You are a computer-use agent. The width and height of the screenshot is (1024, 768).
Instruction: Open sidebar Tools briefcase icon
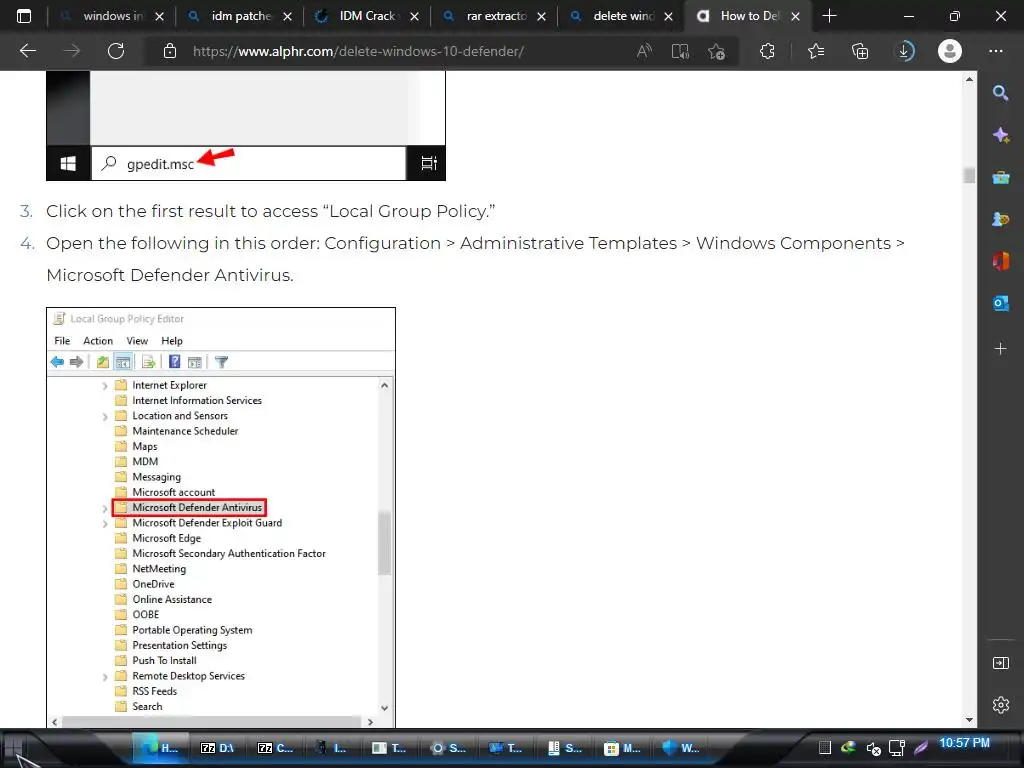click(x=1000, y=177)
